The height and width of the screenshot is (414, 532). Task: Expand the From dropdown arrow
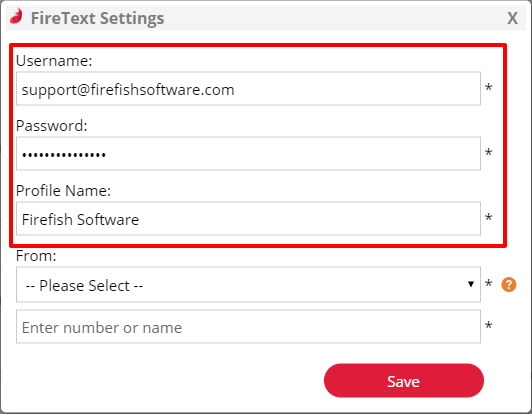click(x=471, y=284)
